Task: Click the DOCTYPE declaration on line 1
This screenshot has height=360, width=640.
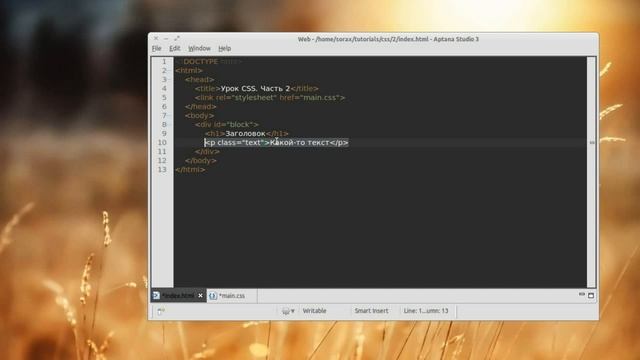Action: tap(209, 62)
